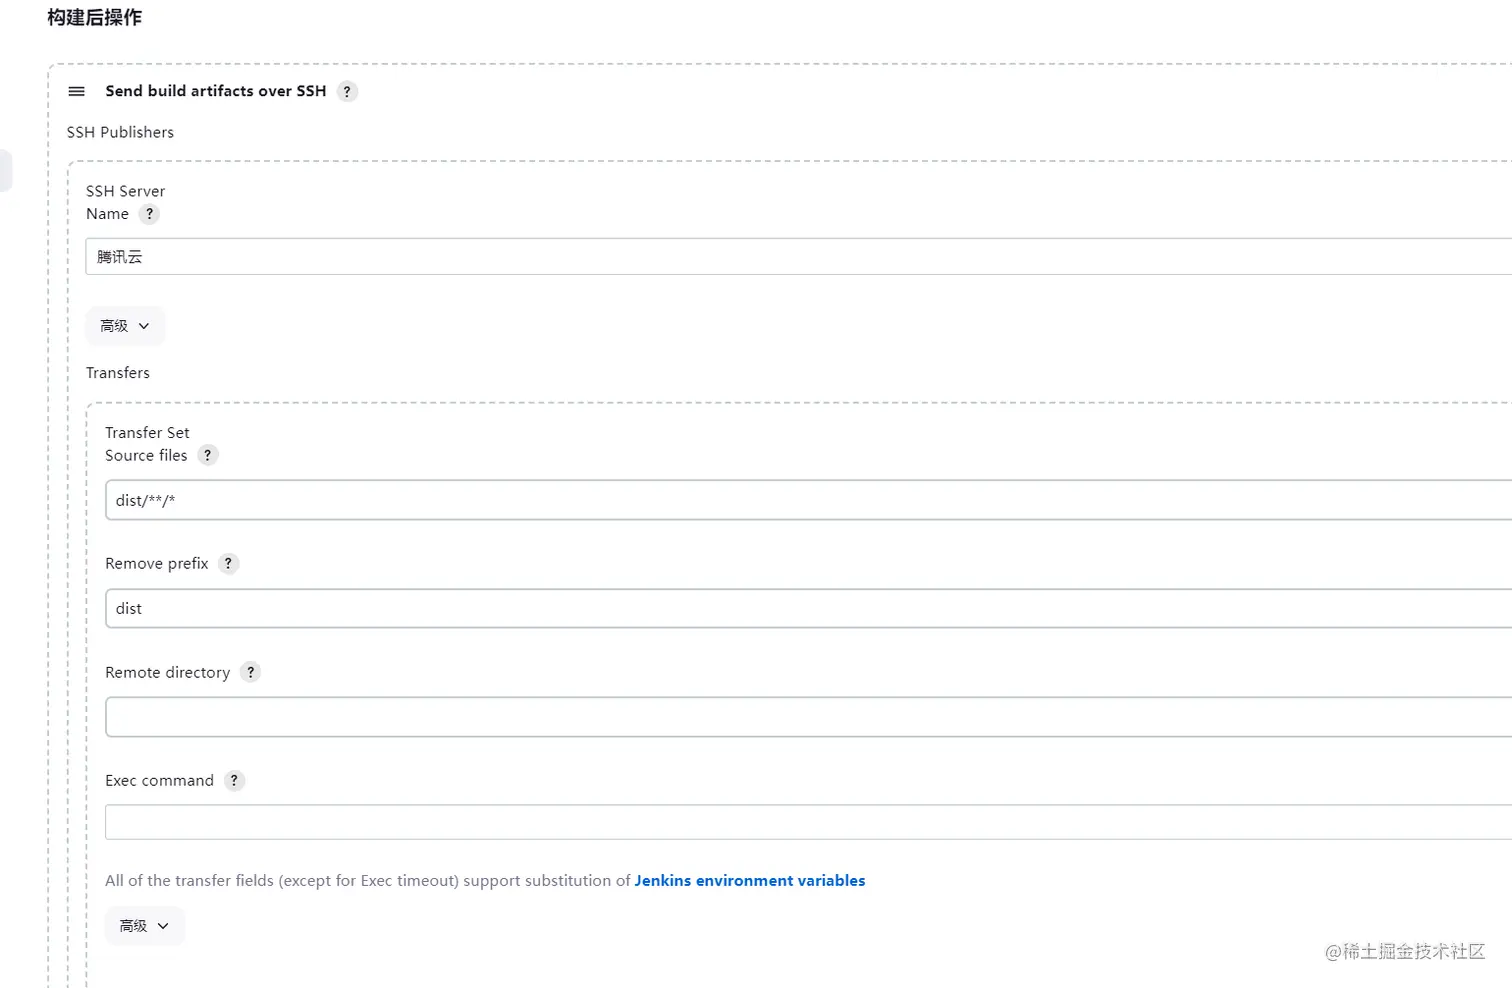This screenshot has height=988, width=1512.
Task: Open help for SSH Server Name
Action: click(149, 214)
